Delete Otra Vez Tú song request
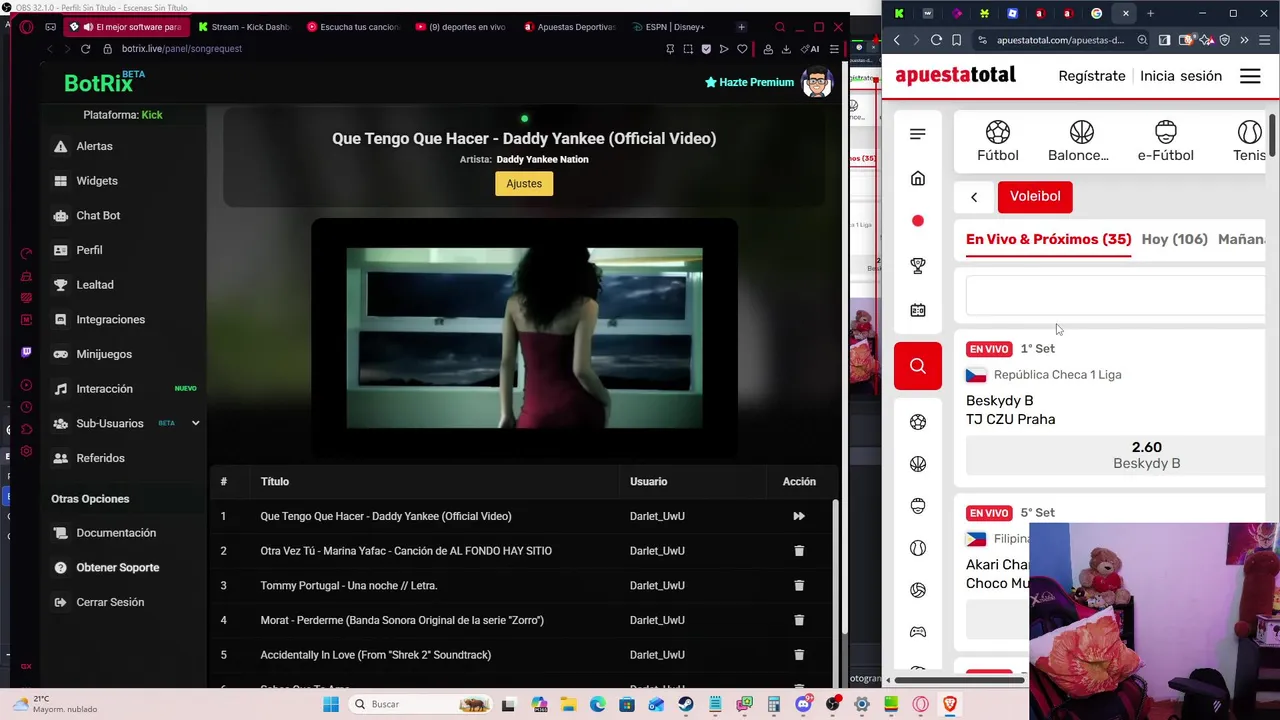This screenshot has width=1280, height=720. [x=799, y=551]
